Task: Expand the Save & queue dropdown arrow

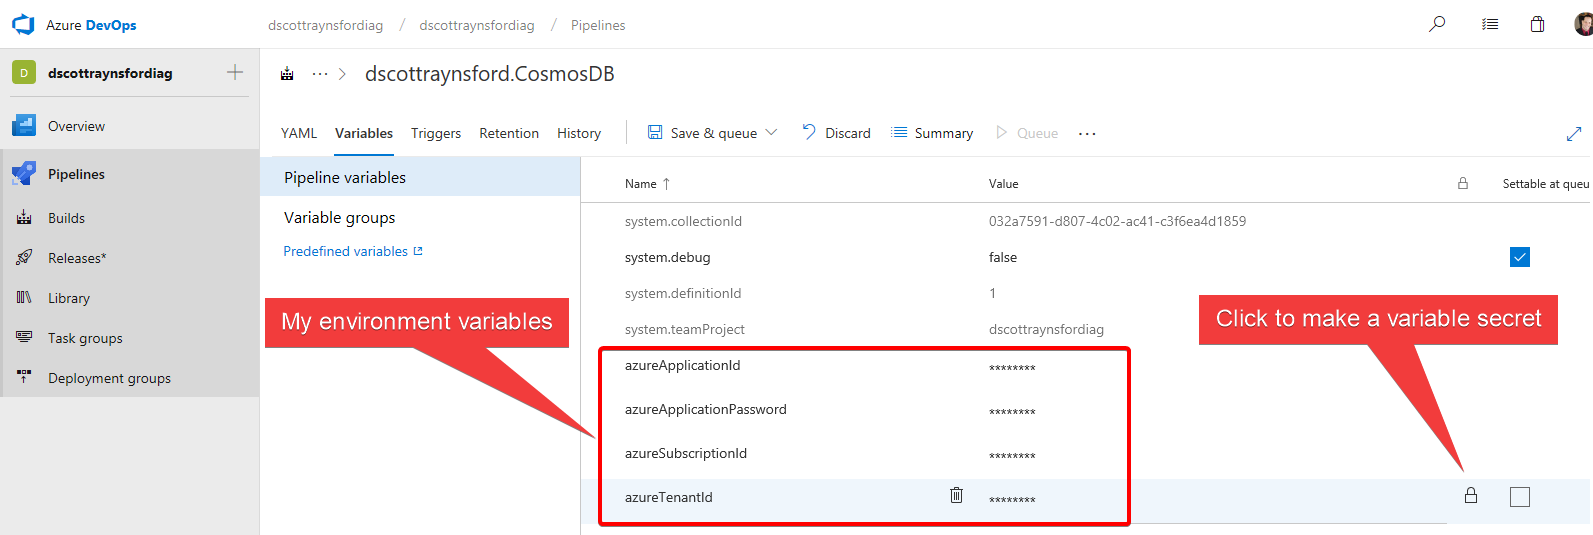Action: point(771,133)
